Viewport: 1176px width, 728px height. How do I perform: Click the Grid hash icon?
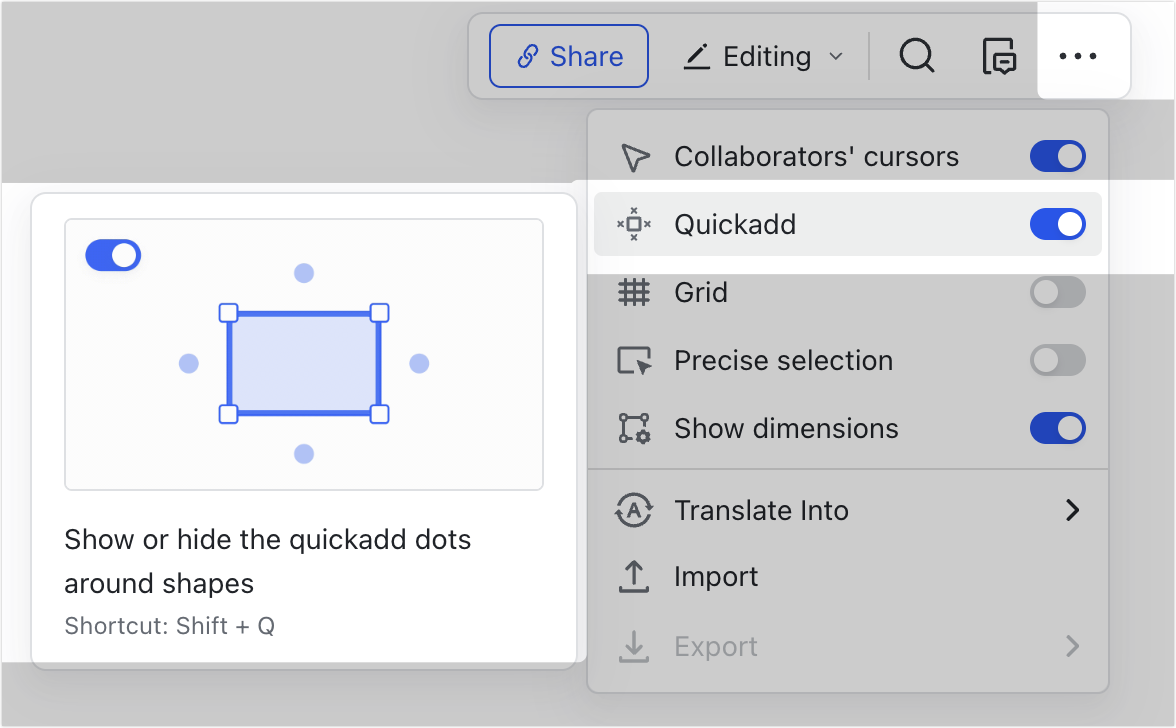click(x=634, y=293)
